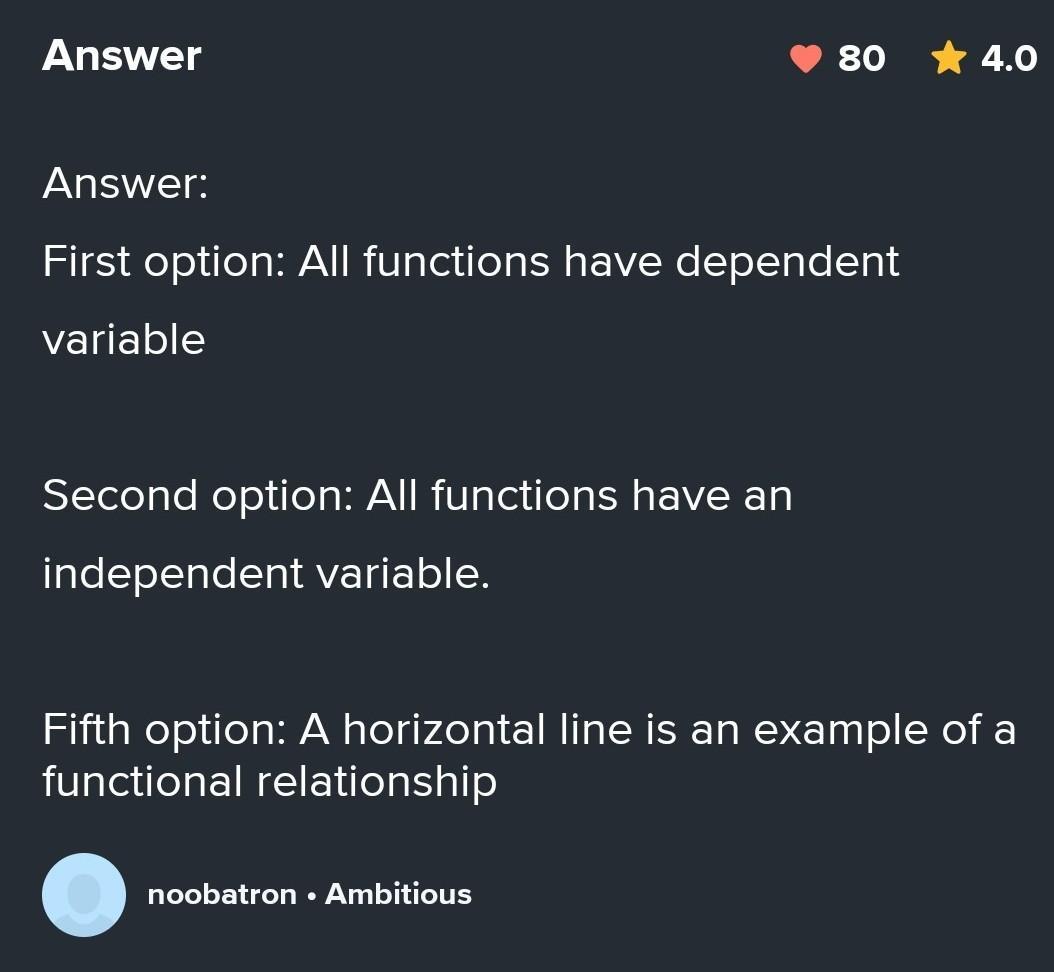Click the word 'horizontal' in fifth option
Viewport: 1054px width, 972px height.
tap(444, 730)
